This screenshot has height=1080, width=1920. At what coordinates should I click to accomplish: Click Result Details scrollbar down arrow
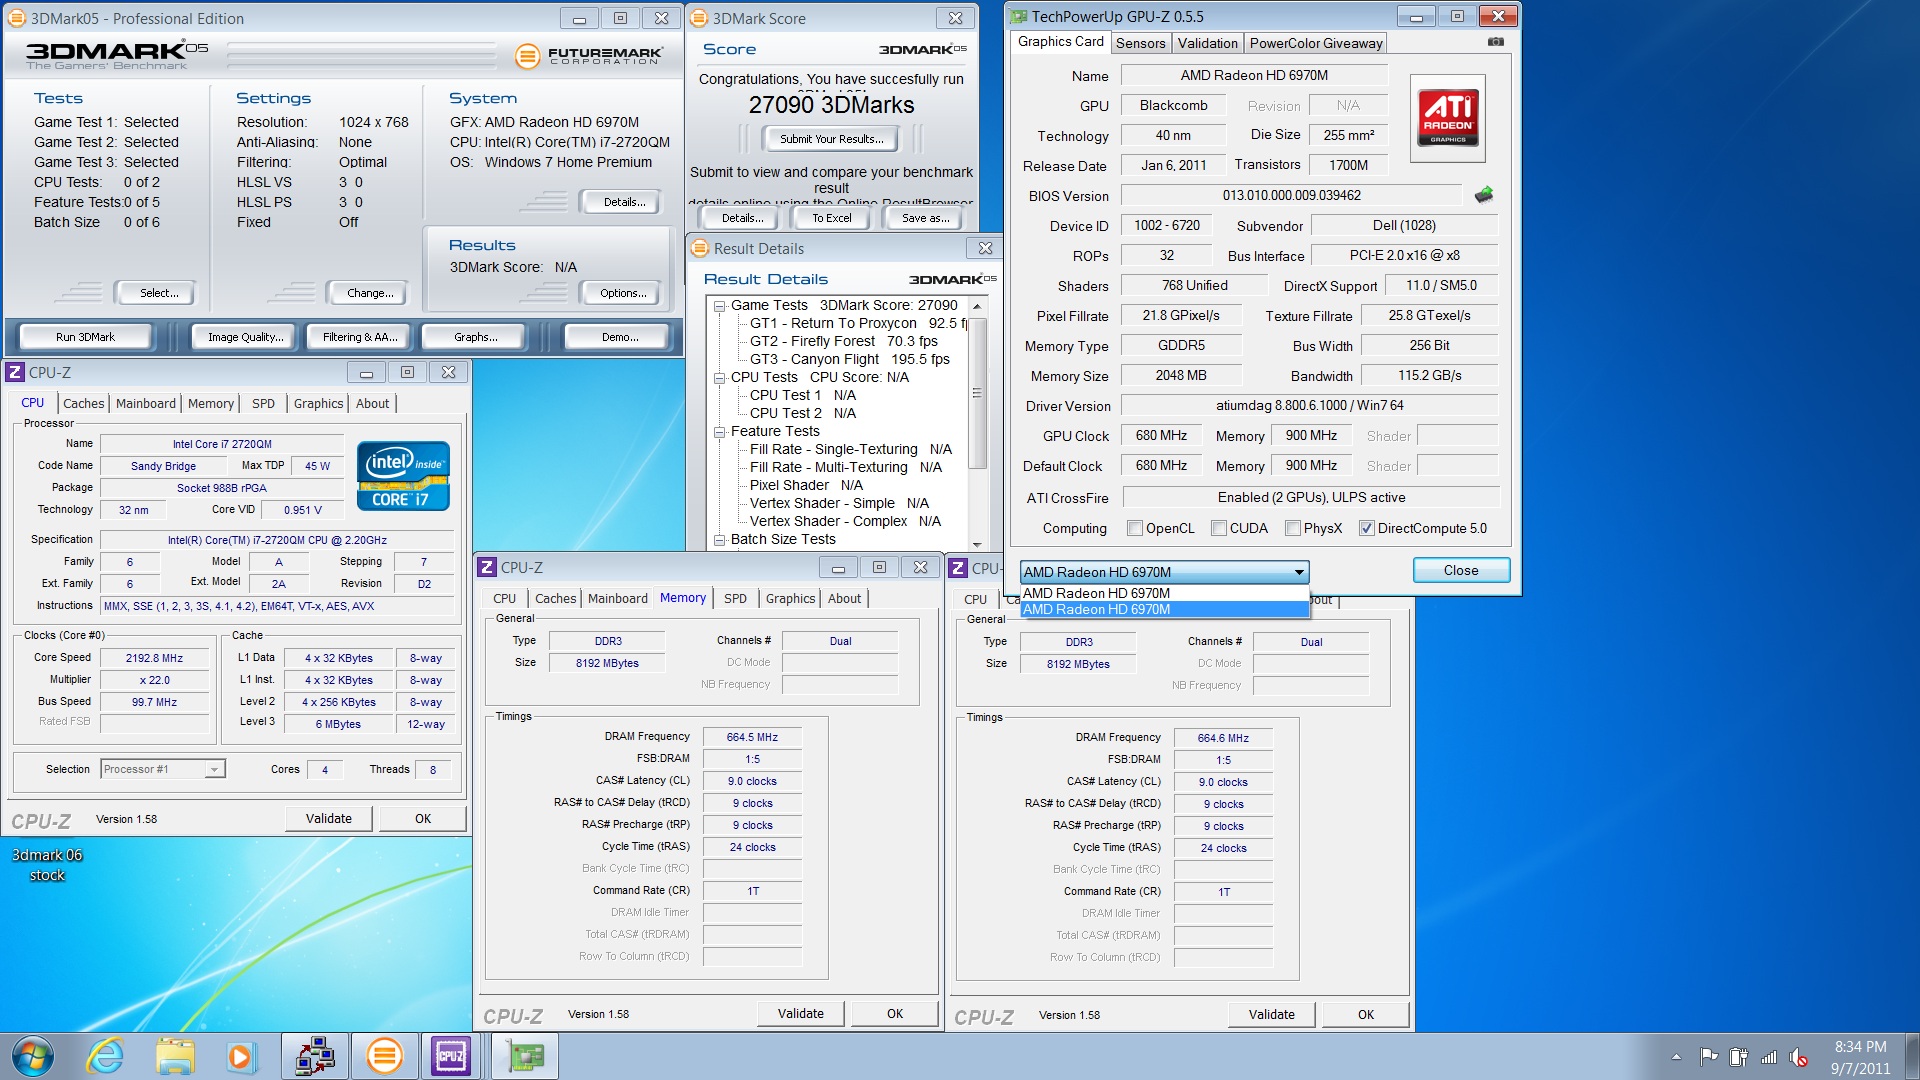coord(977,543)
